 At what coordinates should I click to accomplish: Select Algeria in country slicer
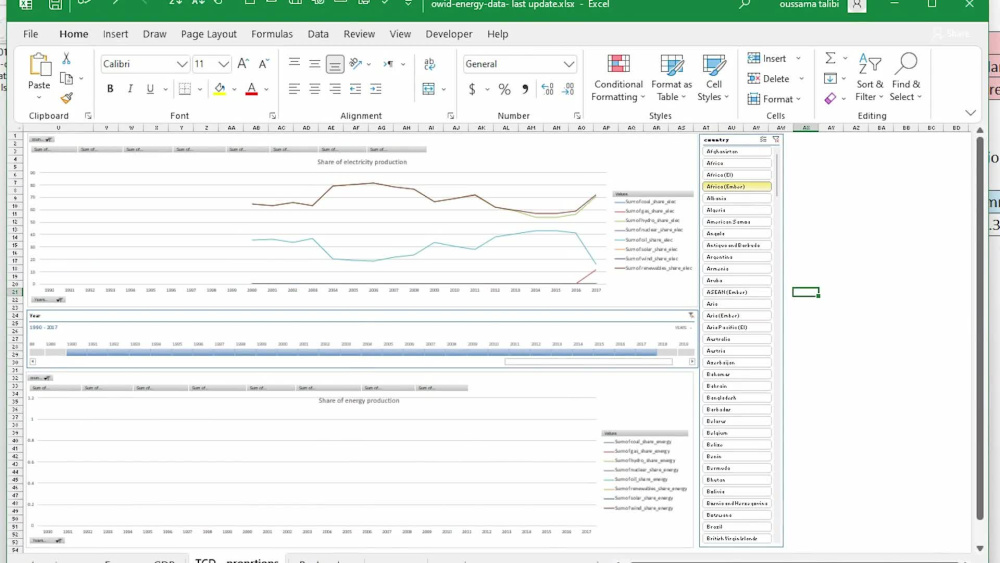click(737, 210)
